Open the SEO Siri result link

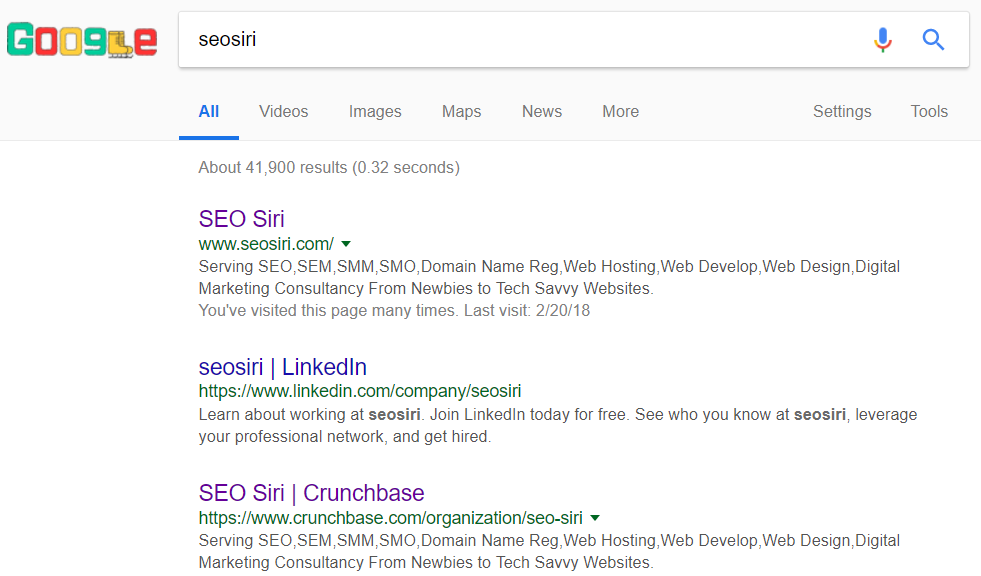[242, 219]
